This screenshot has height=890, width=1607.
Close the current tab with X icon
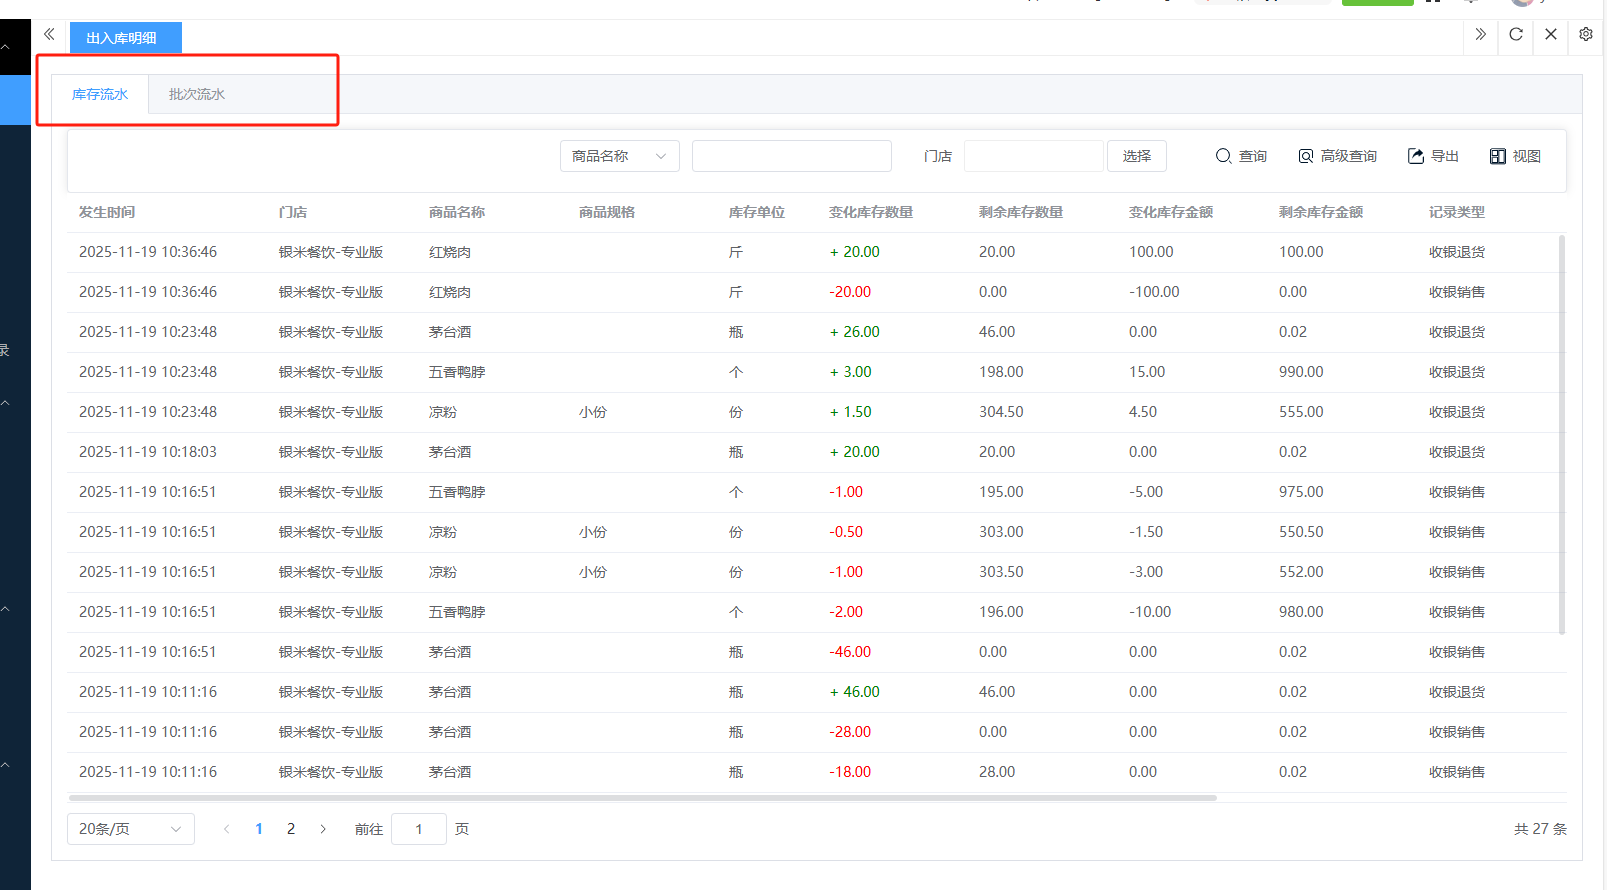[x=1551, y=35]
